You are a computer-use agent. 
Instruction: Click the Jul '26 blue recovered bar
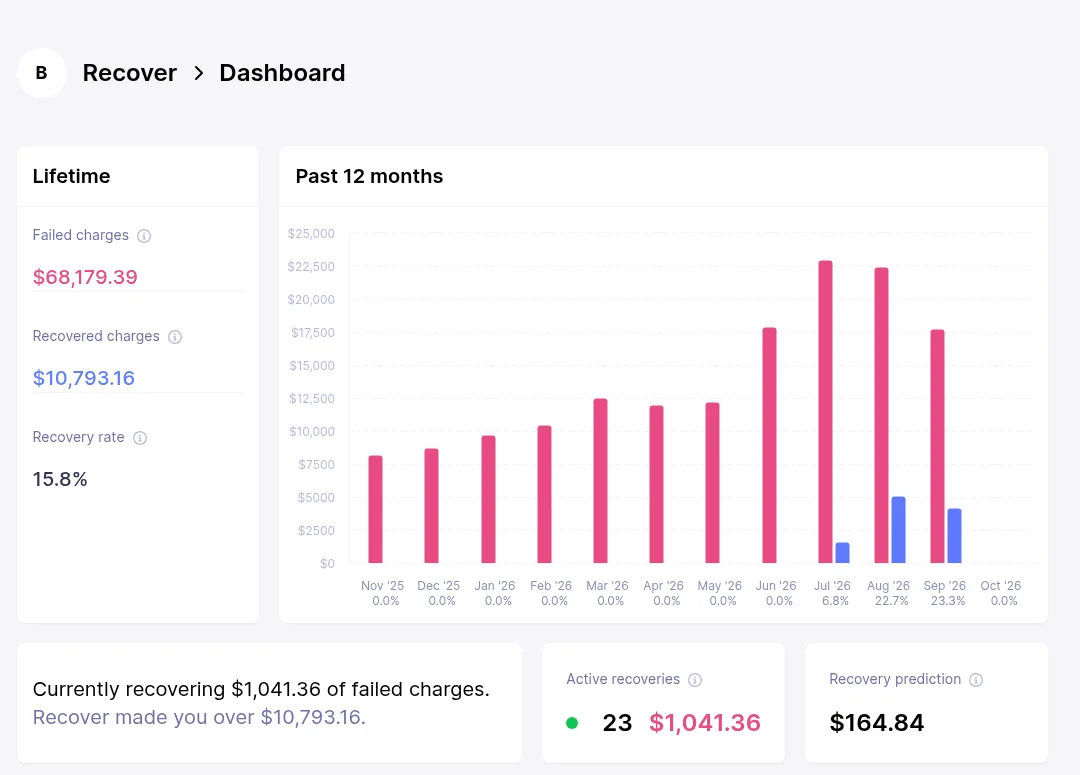pos(842,552)
